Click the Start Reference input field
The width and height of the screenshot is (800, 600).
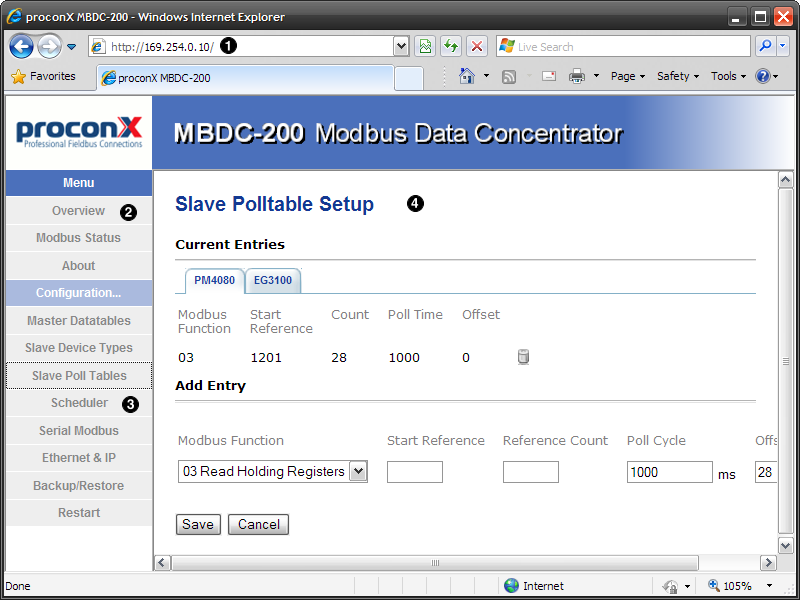(415, 472)
